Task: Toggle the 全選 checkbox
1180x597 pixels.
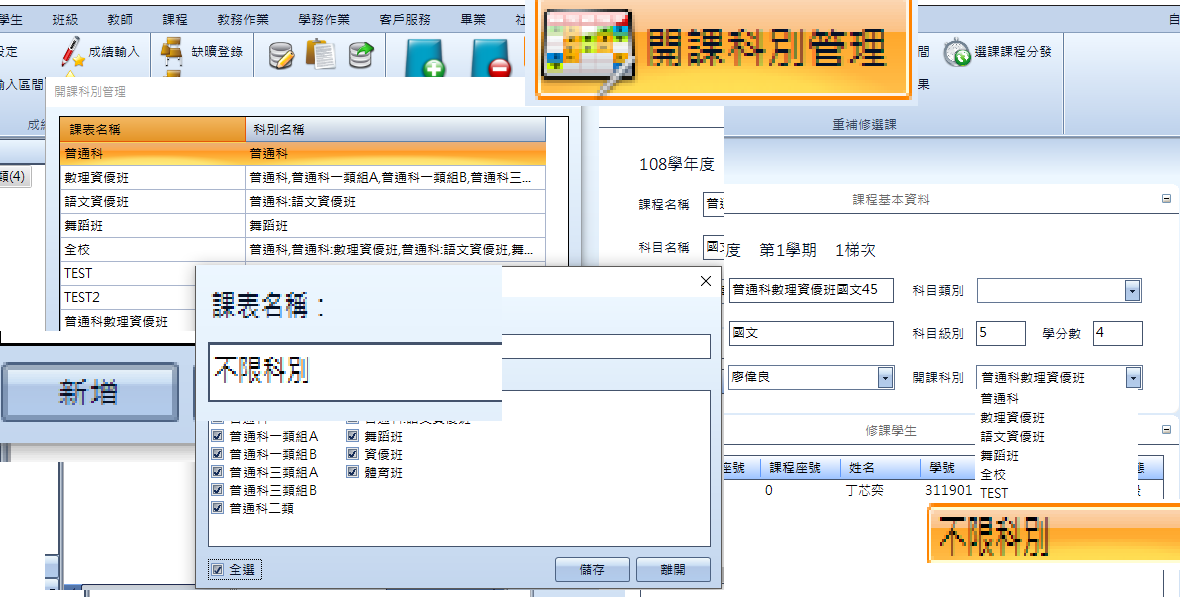Action: click(217, 570)
